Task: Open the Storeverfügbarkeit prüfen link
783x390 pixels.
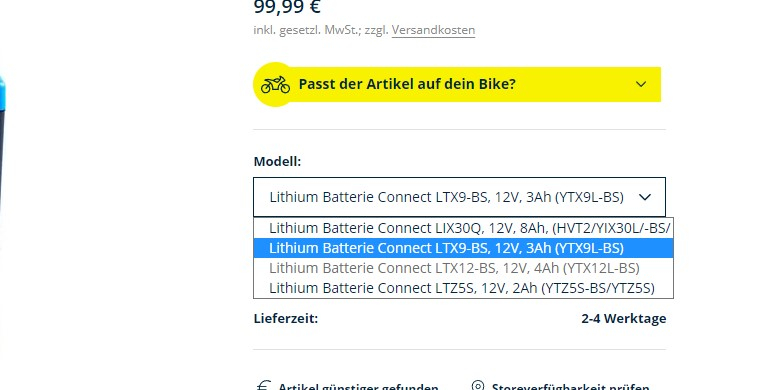Action: pyautogui.click(x=570, y=387)
